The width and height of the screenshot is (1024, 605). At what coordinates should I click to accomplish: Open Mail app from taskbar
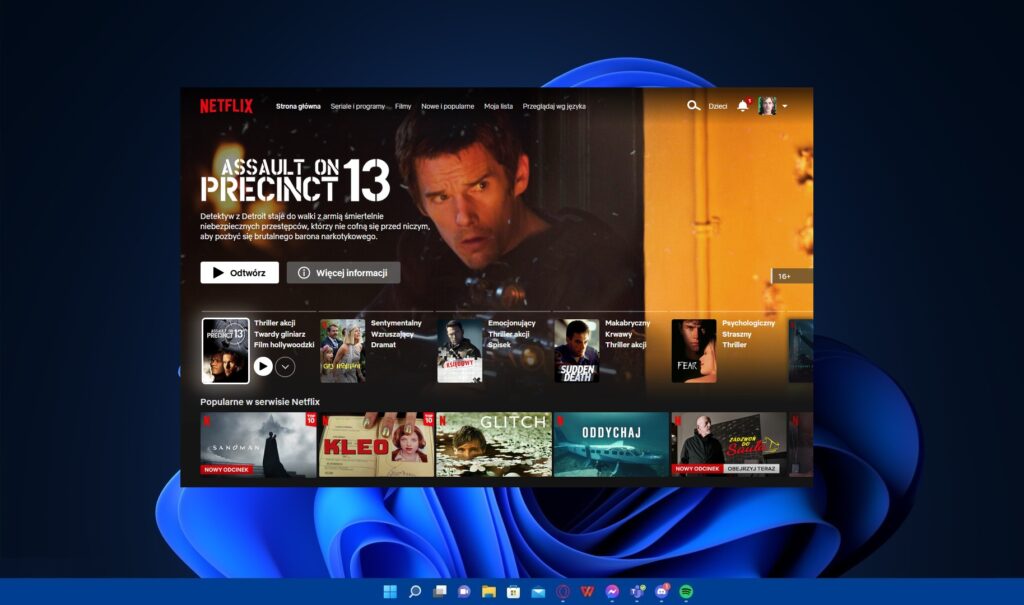pos(538,591)
